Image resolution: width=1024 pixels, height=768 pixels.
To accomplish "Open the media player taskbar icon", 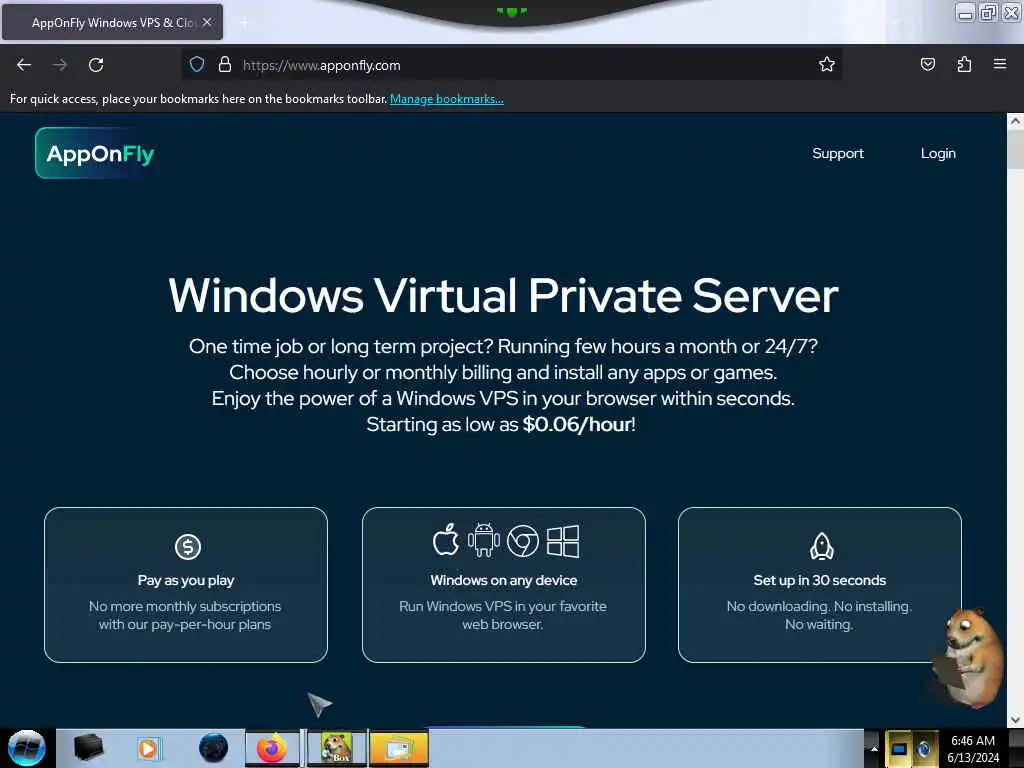I will [148, 748].
